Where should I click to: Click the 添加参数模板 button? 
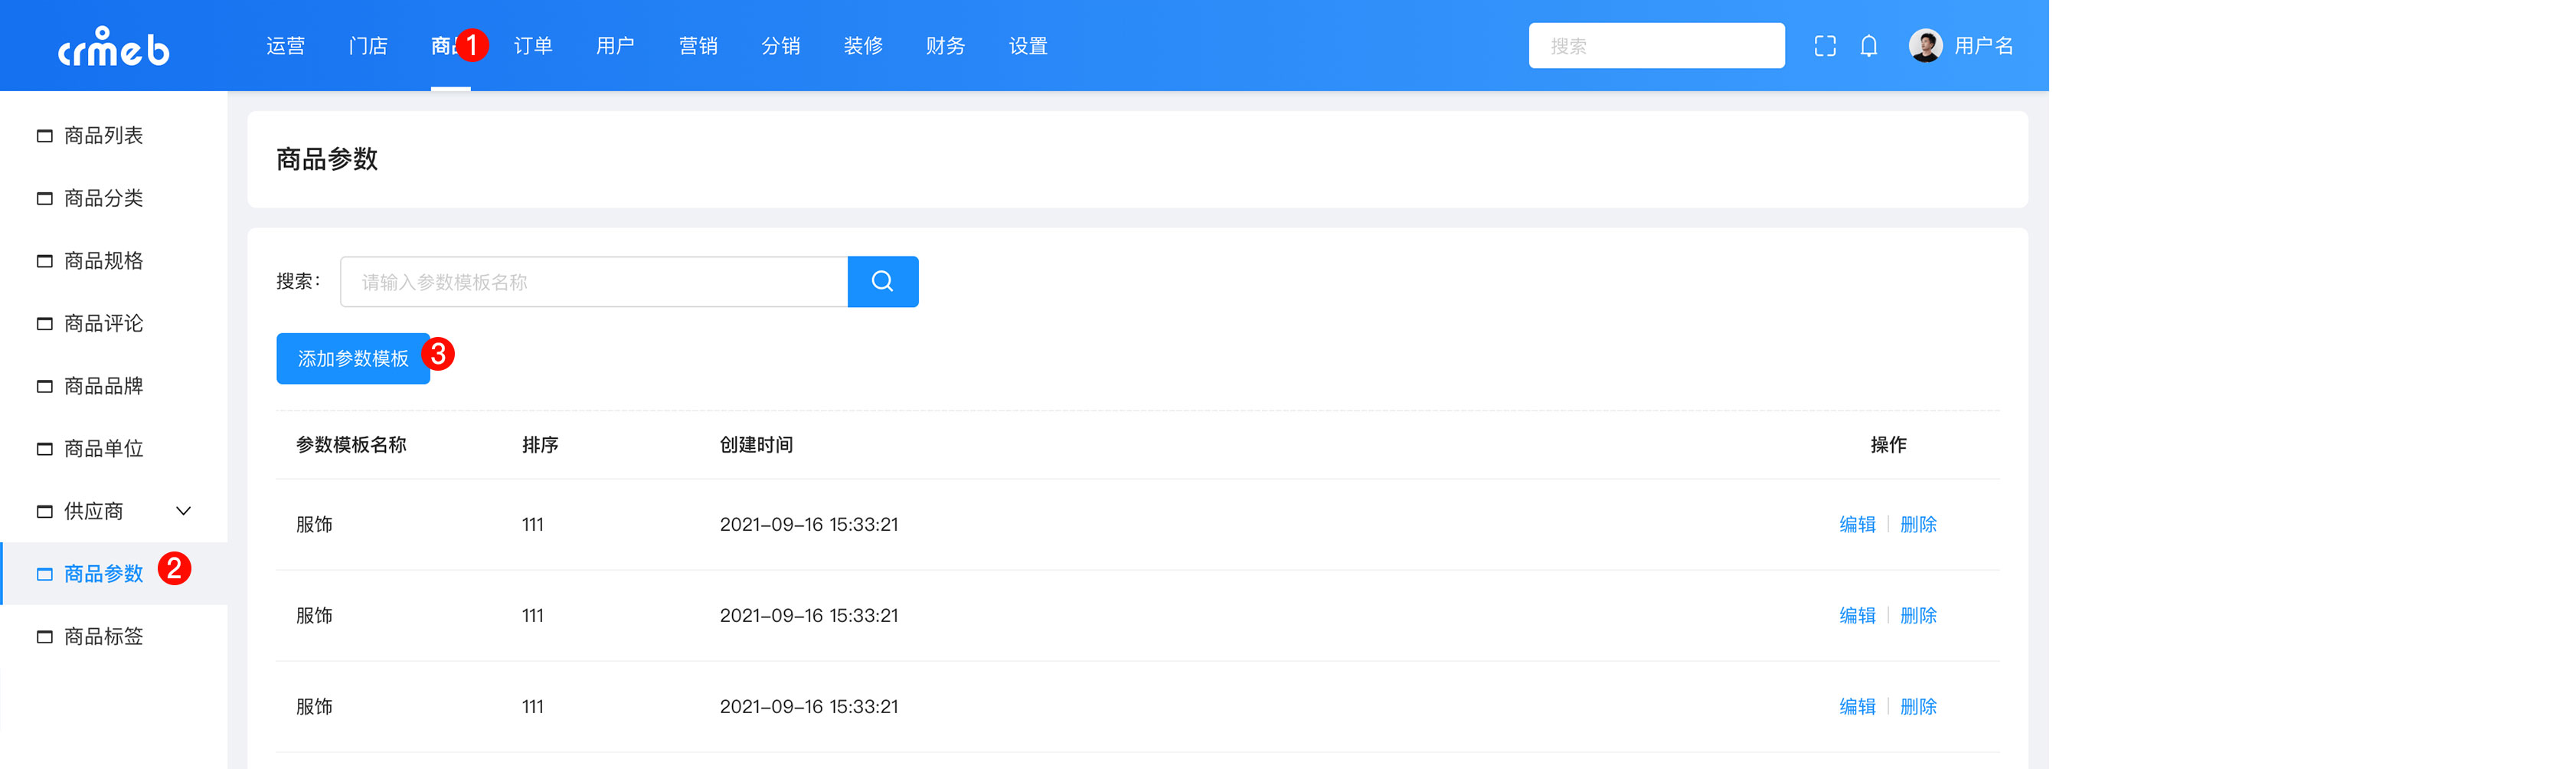(x=353, y=359)
